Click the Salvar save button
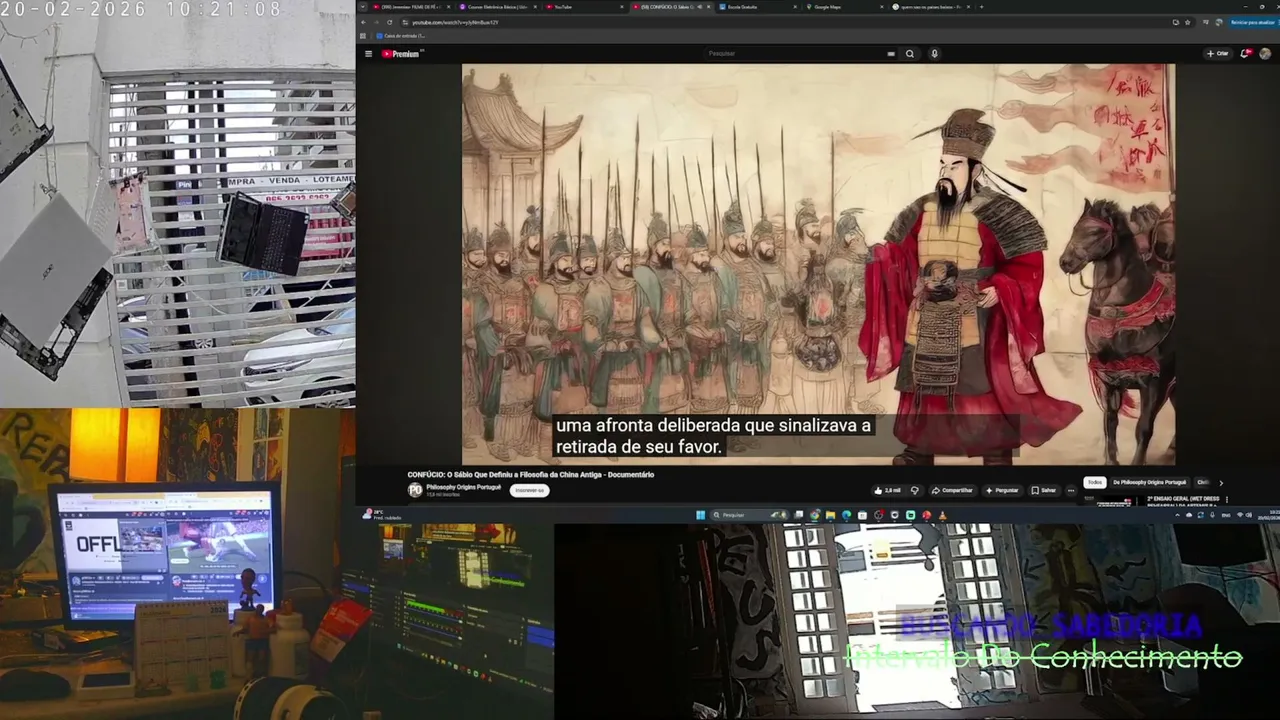The image size is (1280, 720). click(x=1043, y=490)
